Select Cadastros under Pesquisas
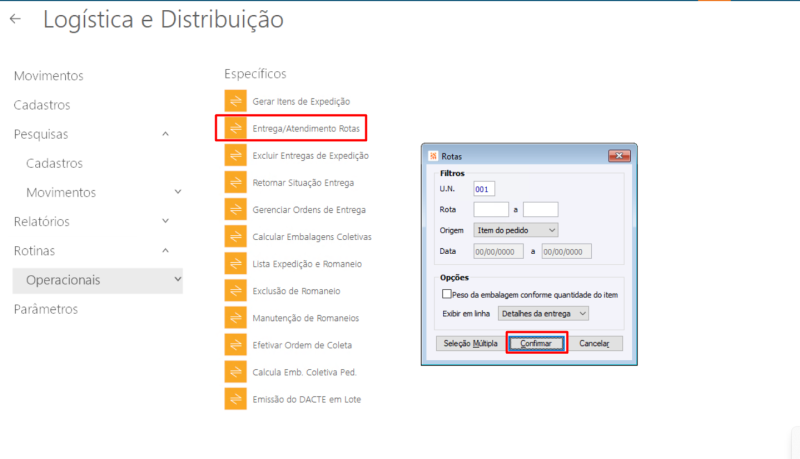 [x=54, y=163]
